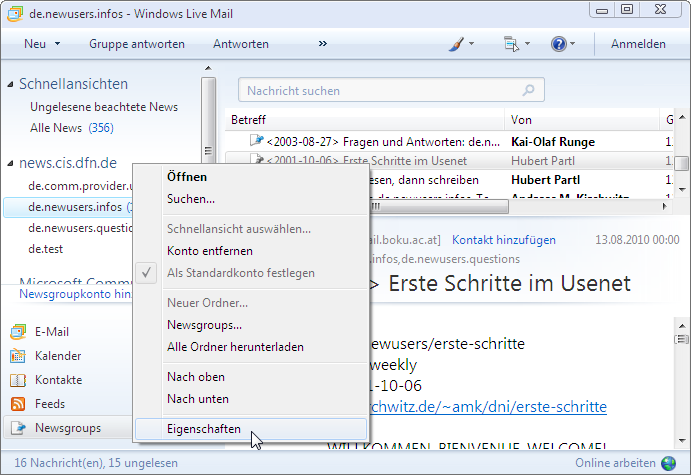
Task: Show more toolbar commands via double chevron
Action: pos(323,44)
